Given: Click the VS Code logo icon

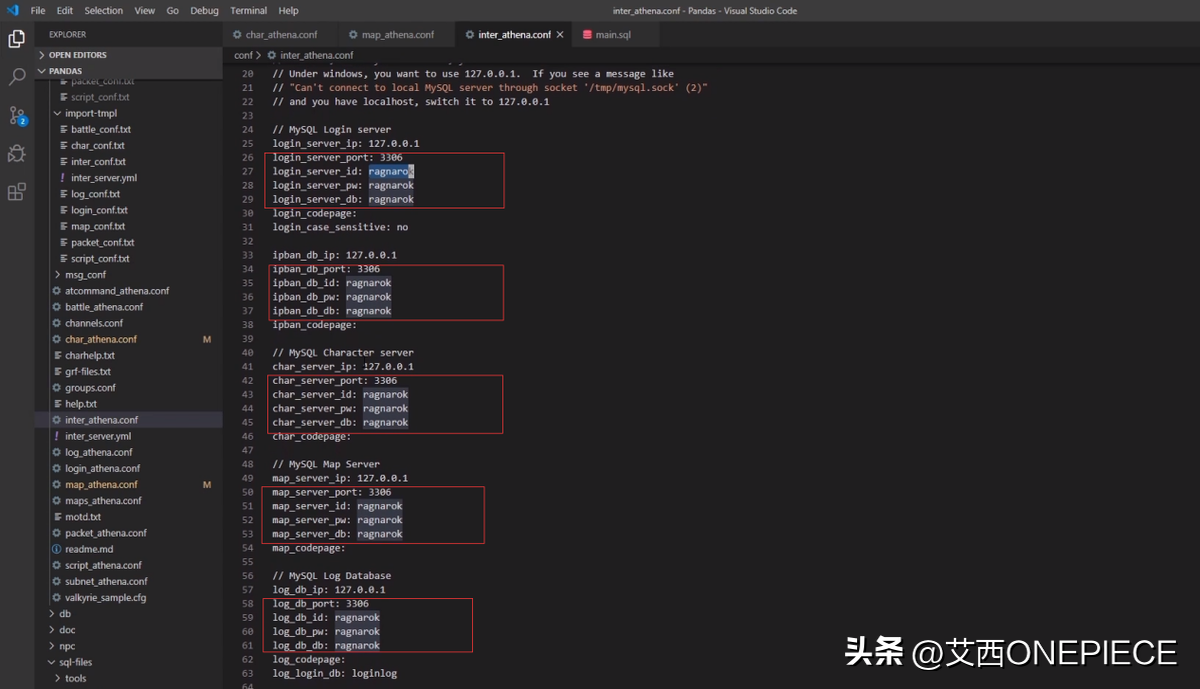Looking at the screenshot, I should point(12,10).
